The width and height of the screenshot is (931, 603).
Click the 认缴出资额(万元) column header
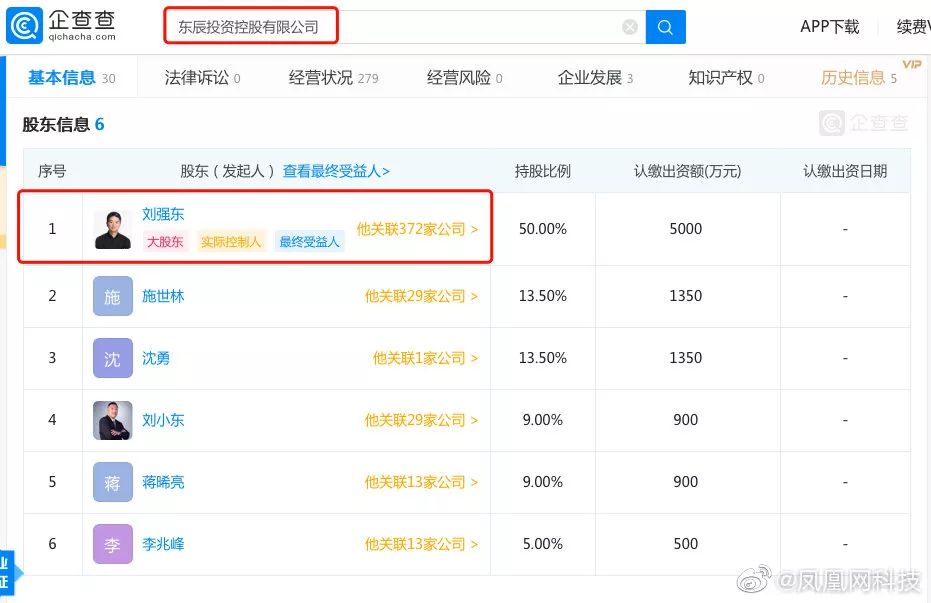tap(688, 171)
